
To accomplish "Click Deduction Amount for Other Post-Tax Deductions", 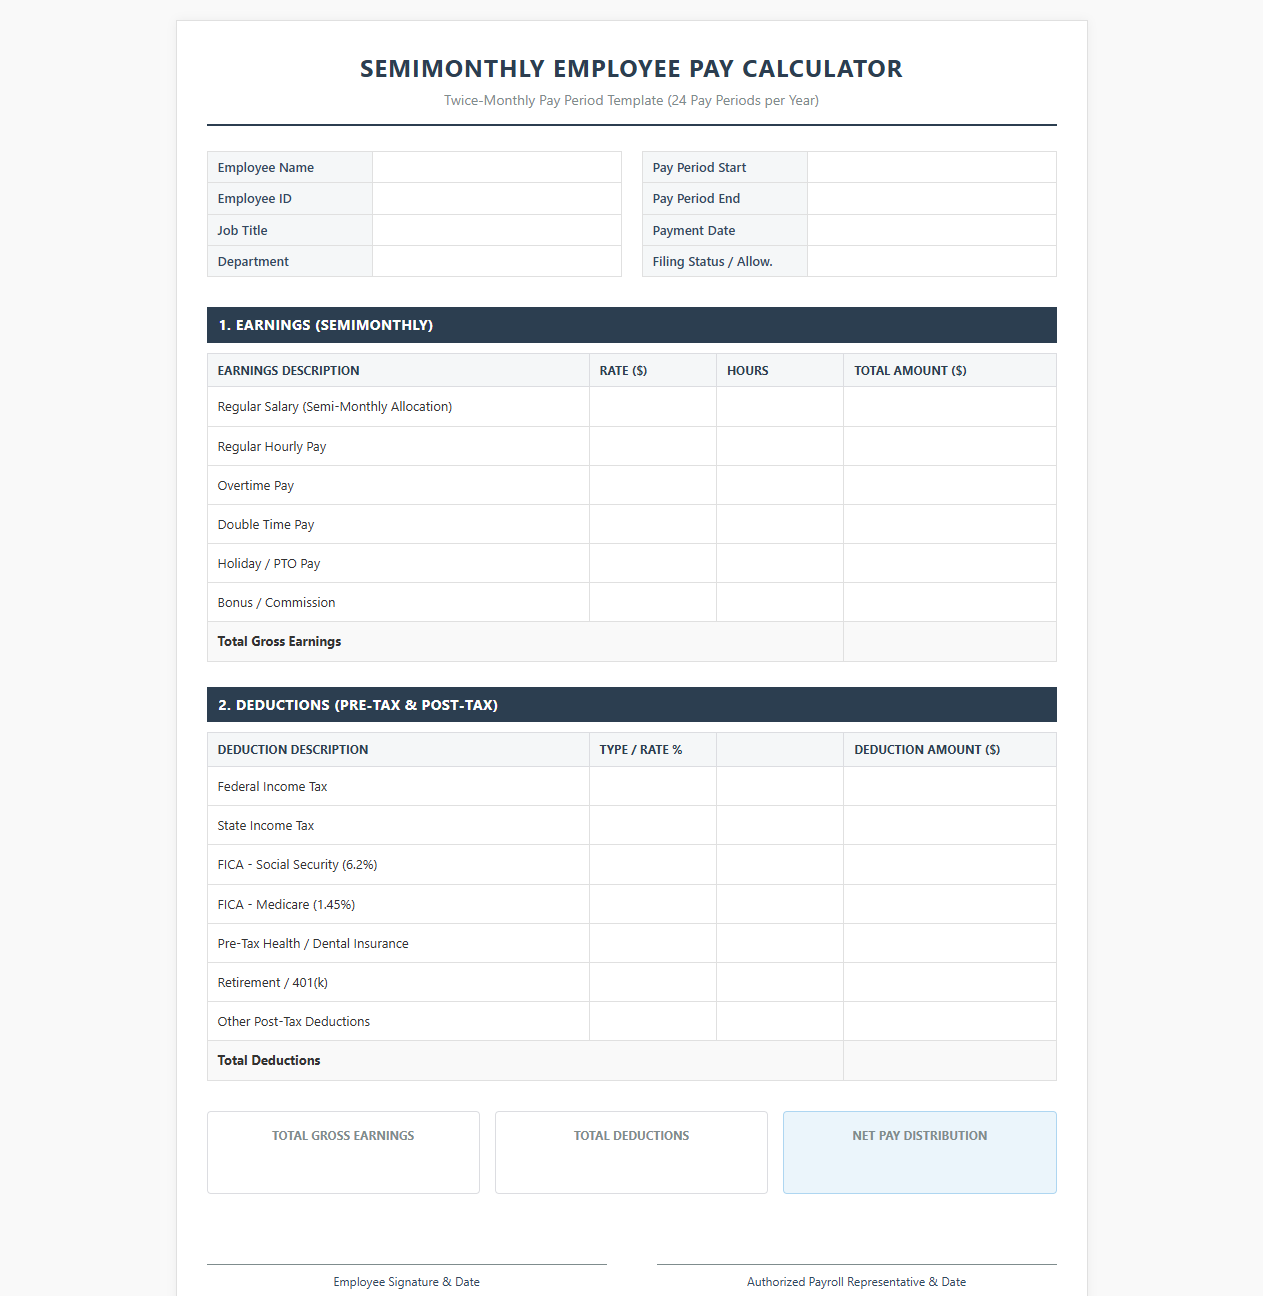I will coord(950,1021).
